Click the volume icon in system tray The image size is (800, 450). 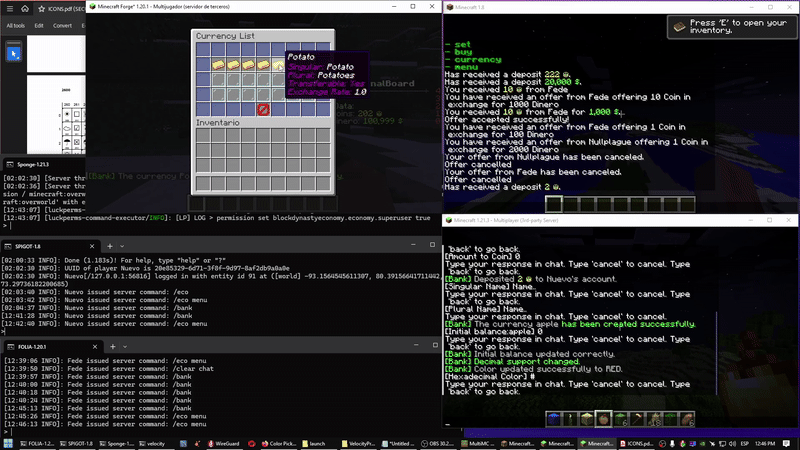pos(733,443)
